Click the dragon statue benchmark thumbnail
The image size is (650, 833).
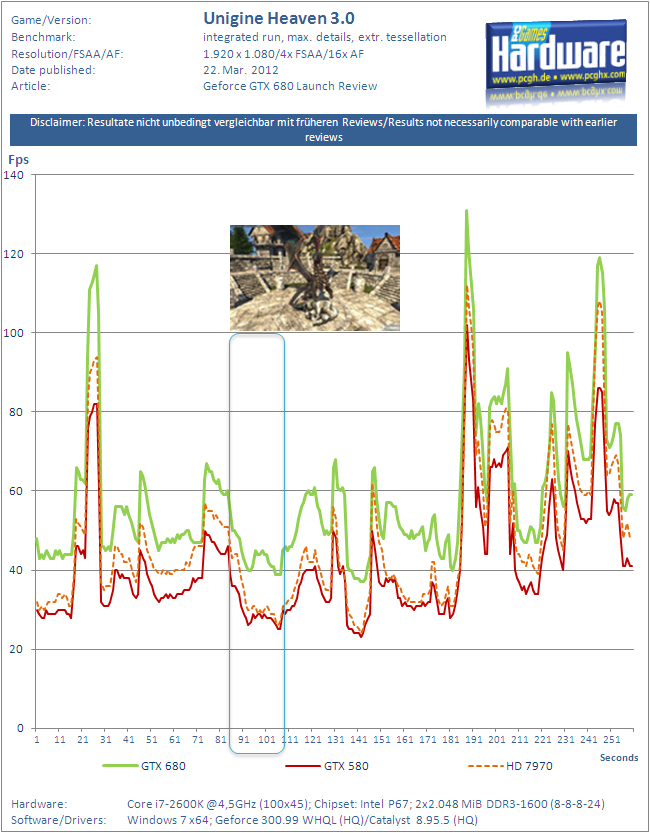315,278
